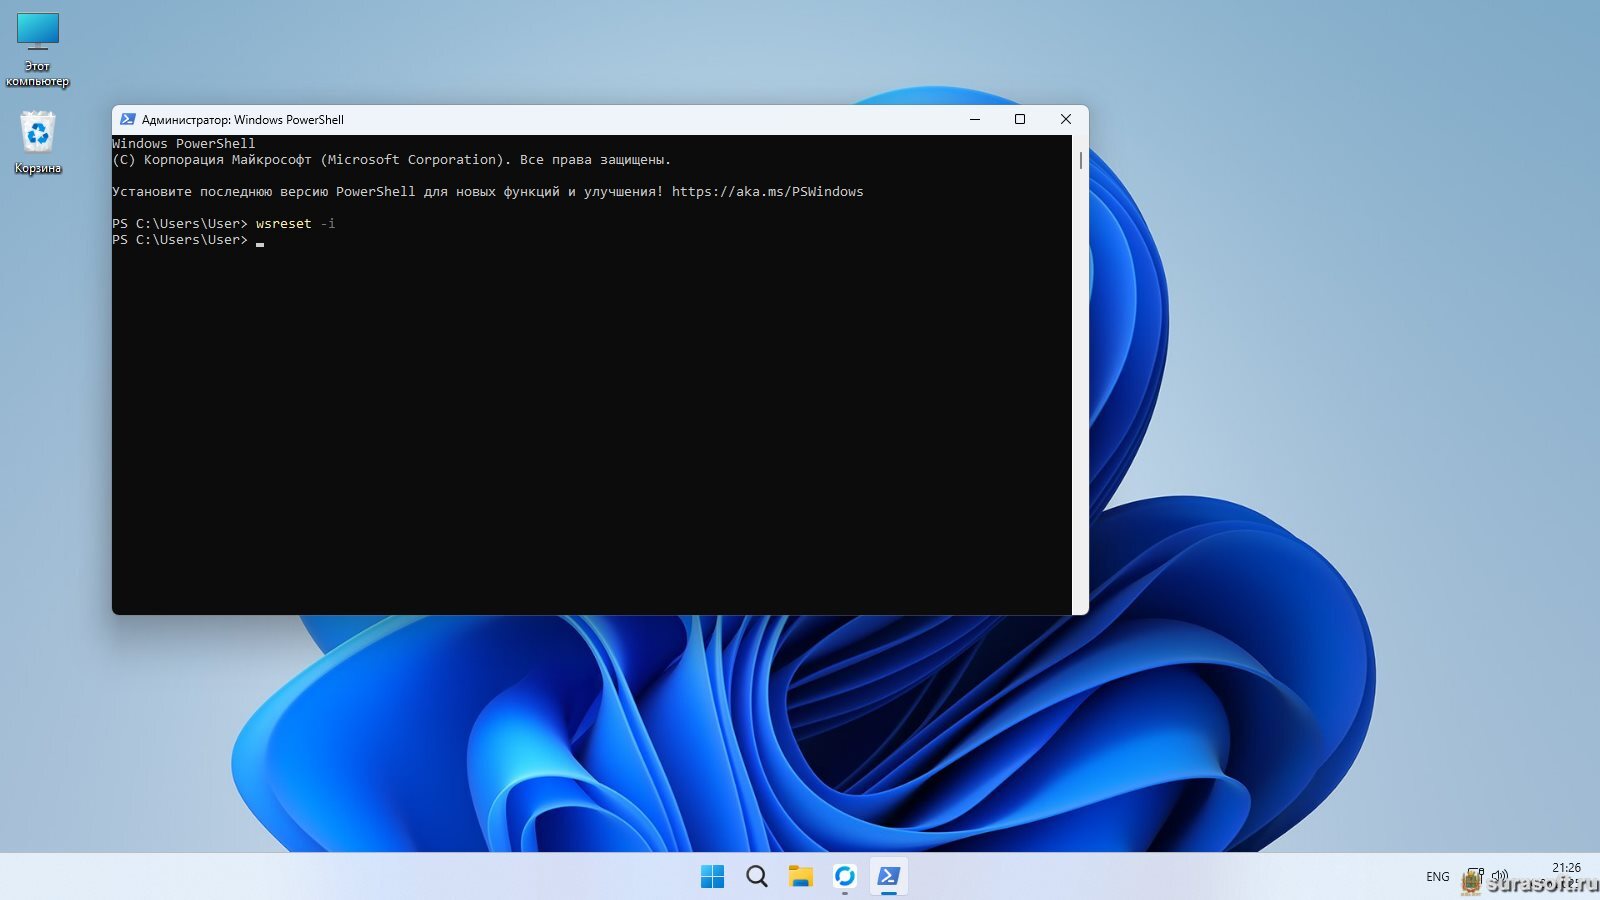
Task: Switch input language via ENG indicator
Action: point(1437,877)
